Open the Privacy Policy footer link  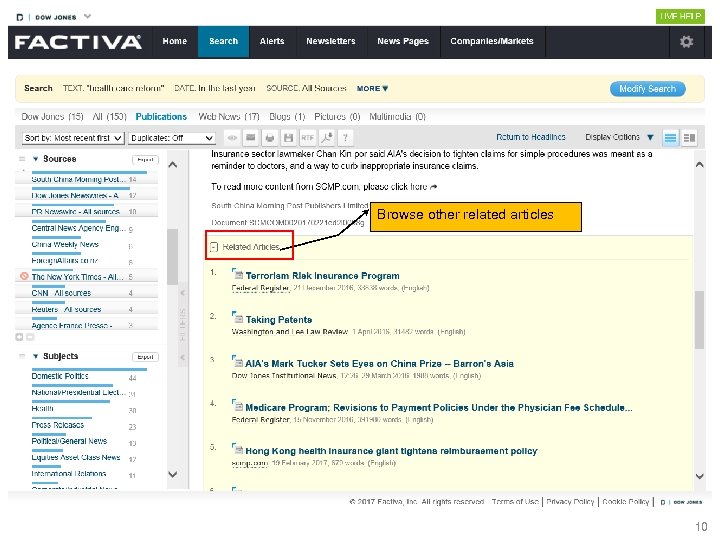tap(570, 501)
